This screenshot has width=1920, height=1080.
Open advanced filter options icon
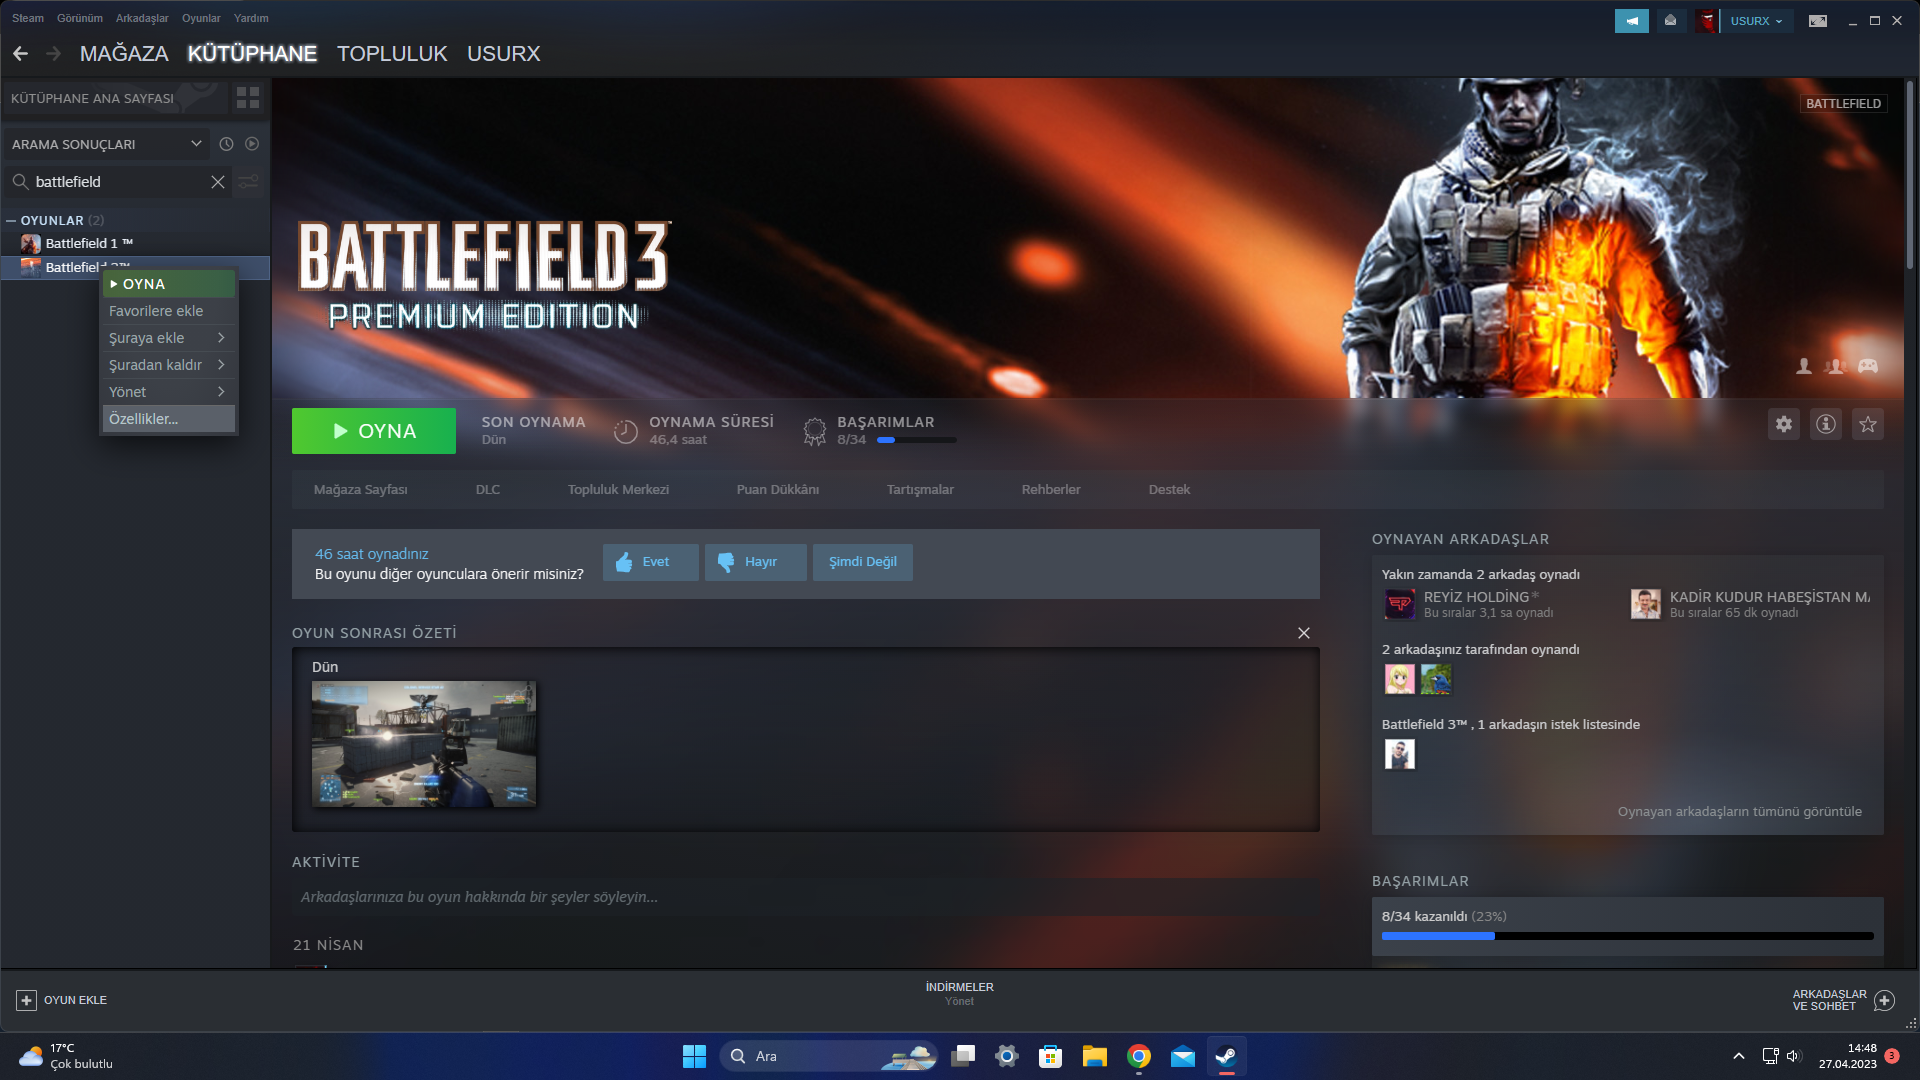coord(249,182)
